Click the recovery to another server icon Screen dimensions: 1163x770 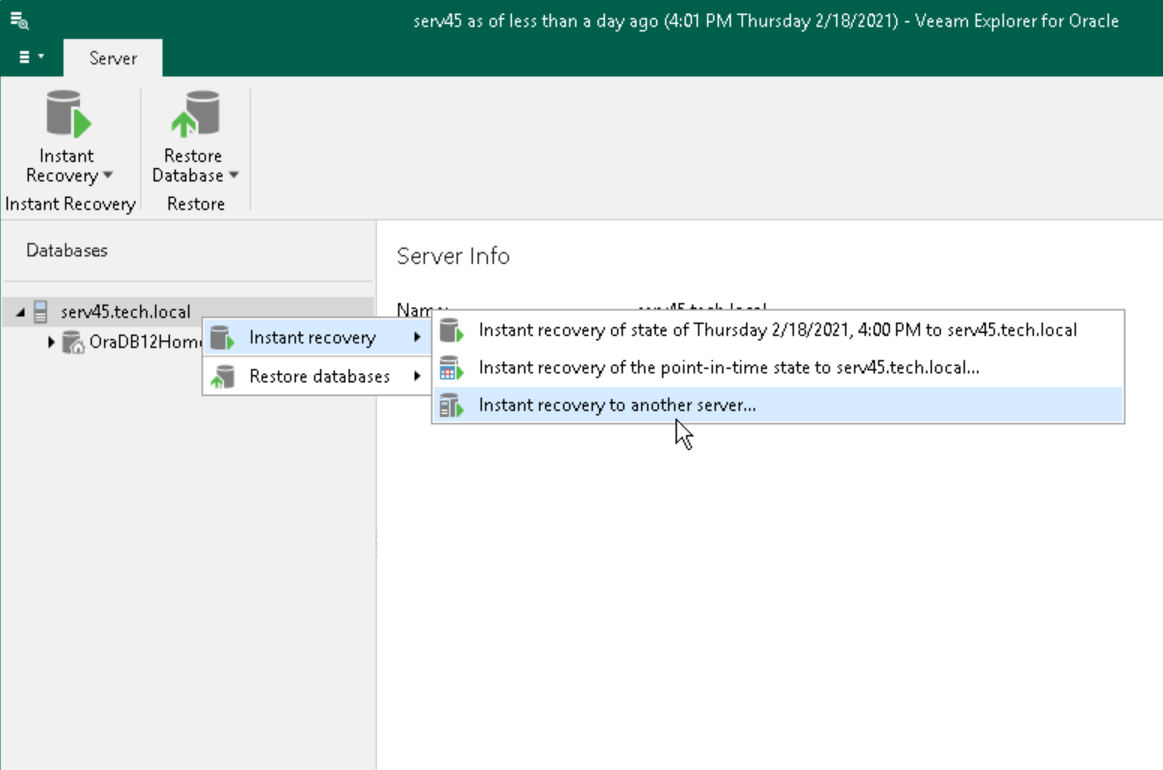coord(452,406)
